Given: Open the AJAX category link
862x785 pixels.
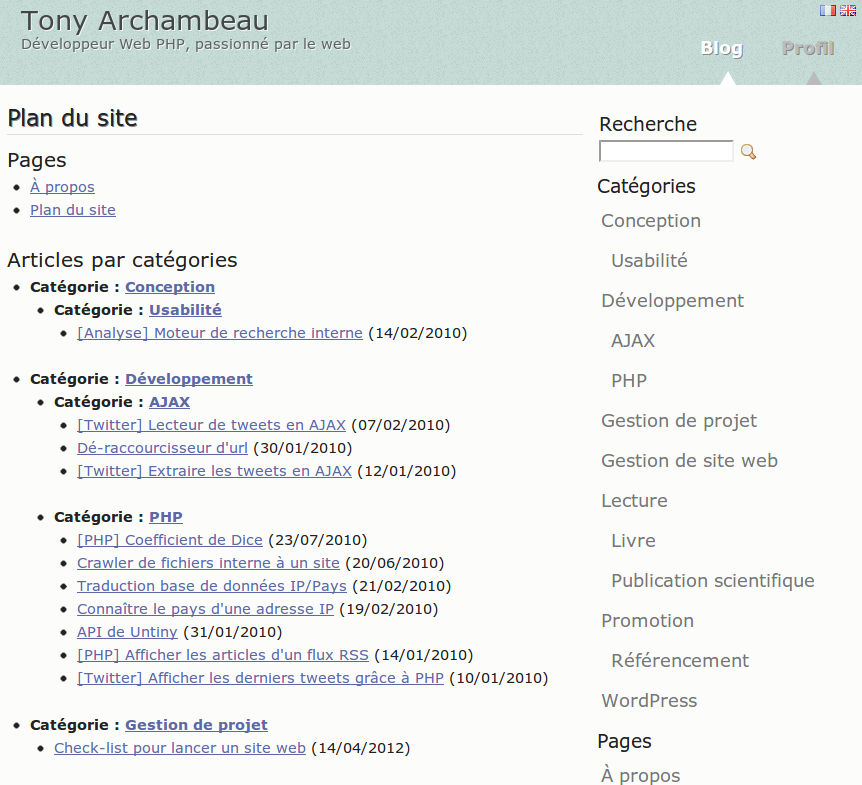Looking at the screenshot, I should (x=169, y=402).
